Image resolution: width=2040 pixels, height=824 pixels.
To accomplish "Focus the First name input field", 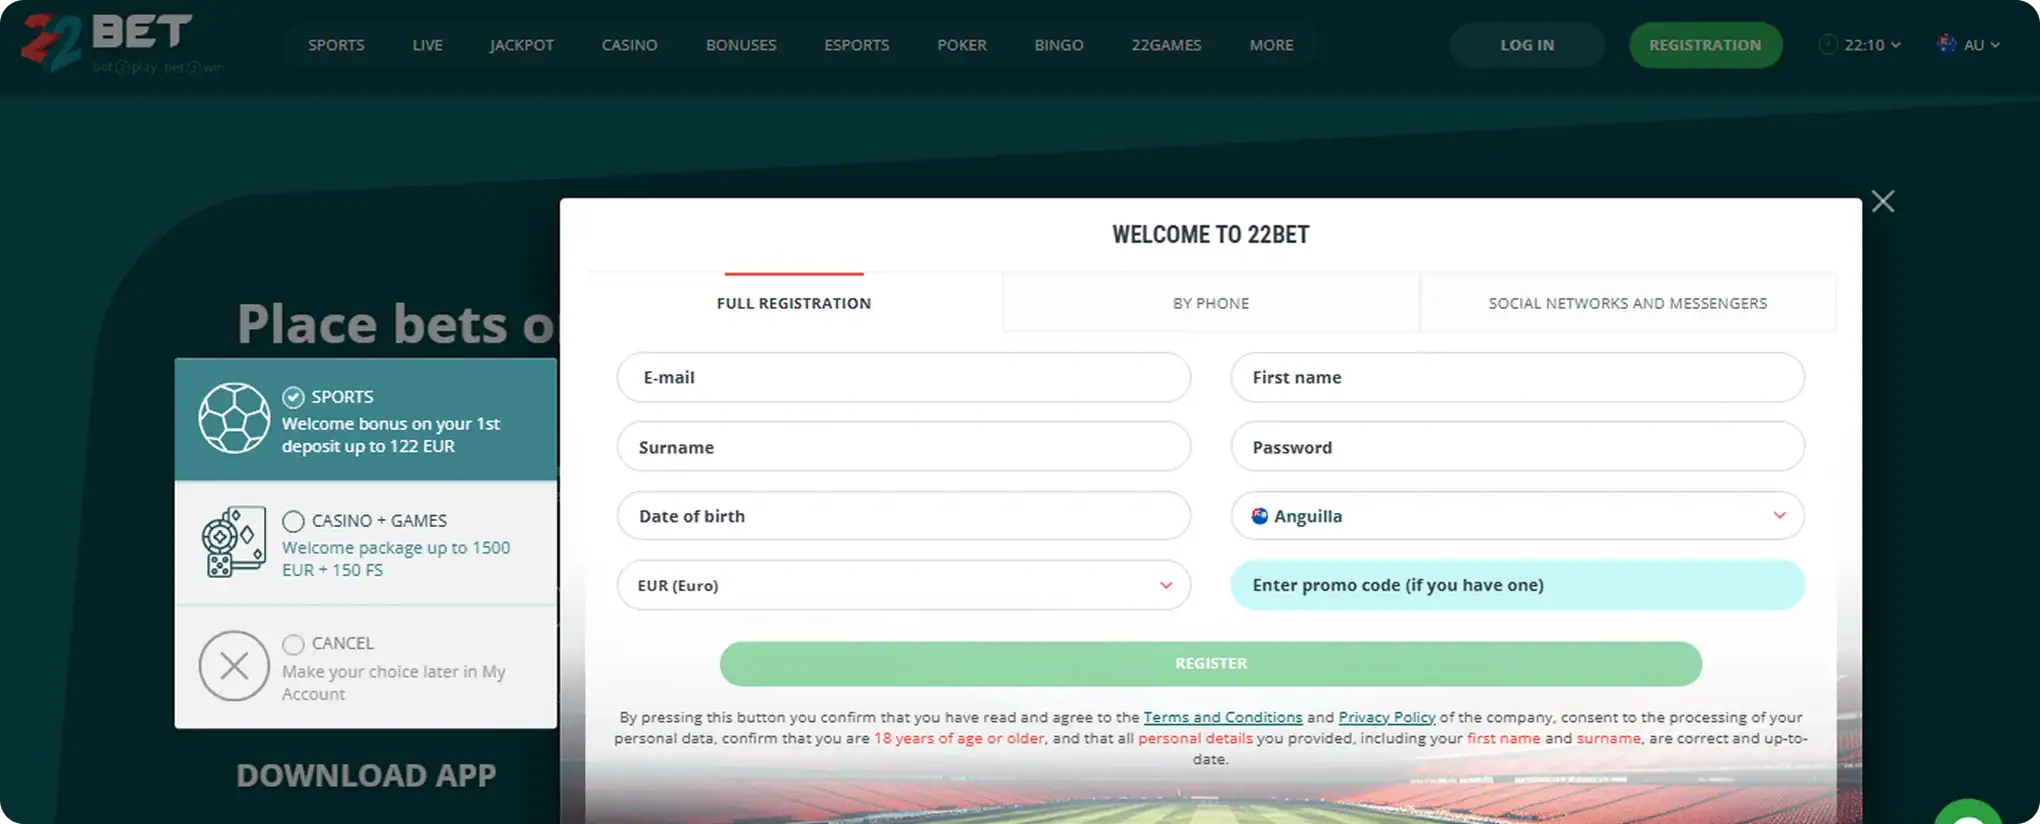I will point(1517,377).
